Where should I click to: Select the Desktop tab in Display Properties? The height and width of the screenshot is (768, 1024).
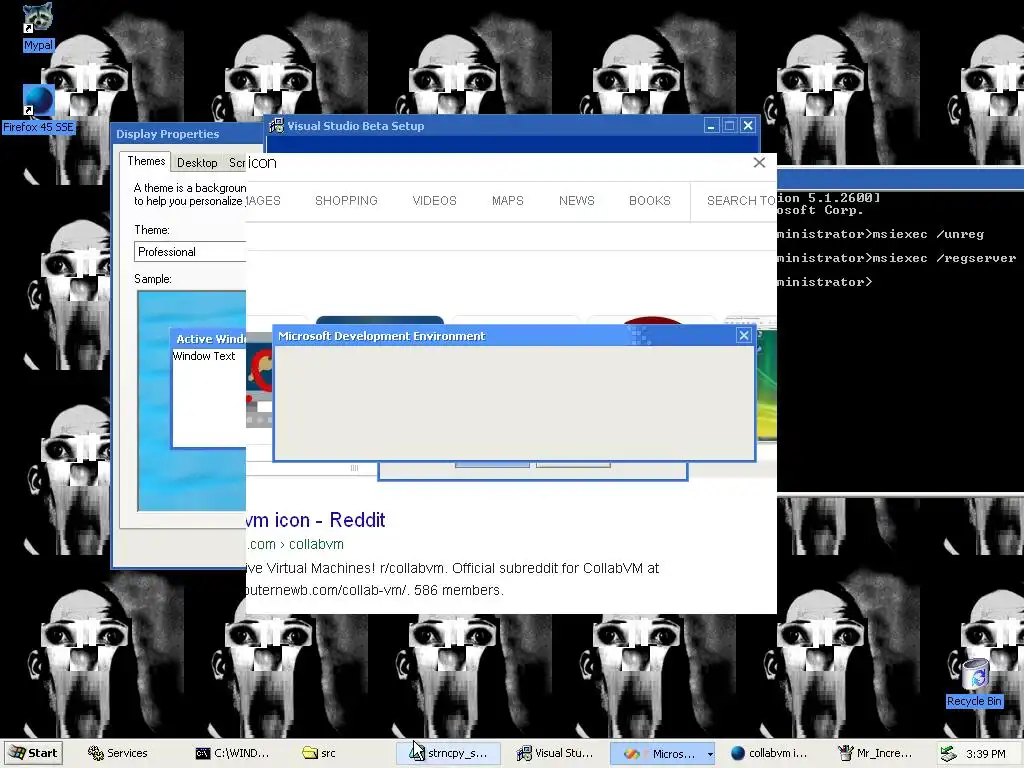[x=197, y=163]
